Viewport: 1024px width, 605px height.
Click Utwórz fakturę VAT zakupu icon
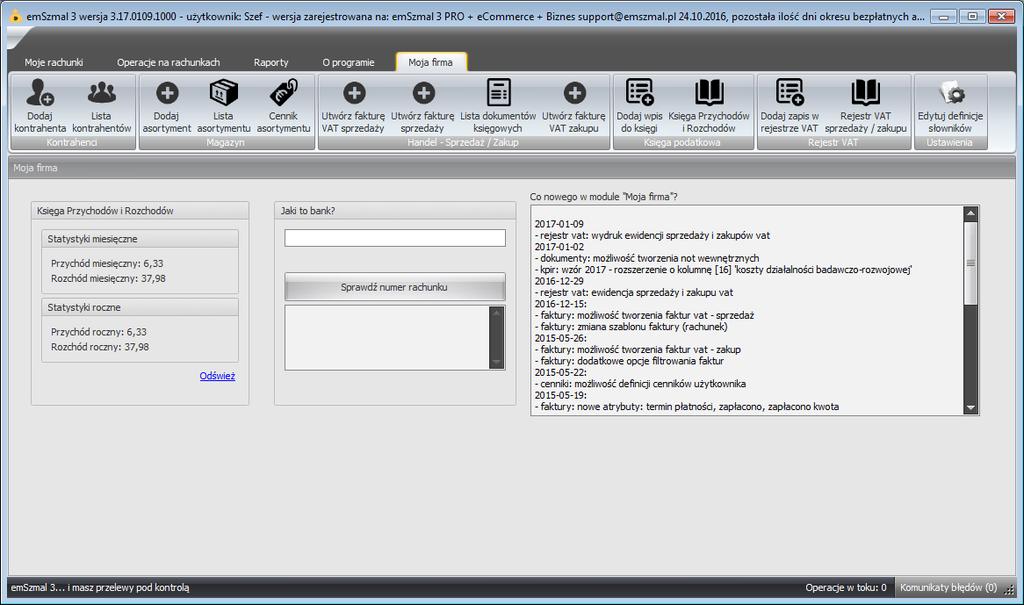[575, 93]
